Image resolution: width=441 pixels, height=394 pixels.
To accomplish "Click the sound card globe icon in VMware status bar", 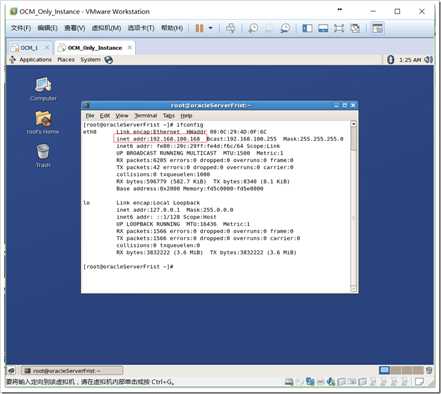I will click(331, 382).
